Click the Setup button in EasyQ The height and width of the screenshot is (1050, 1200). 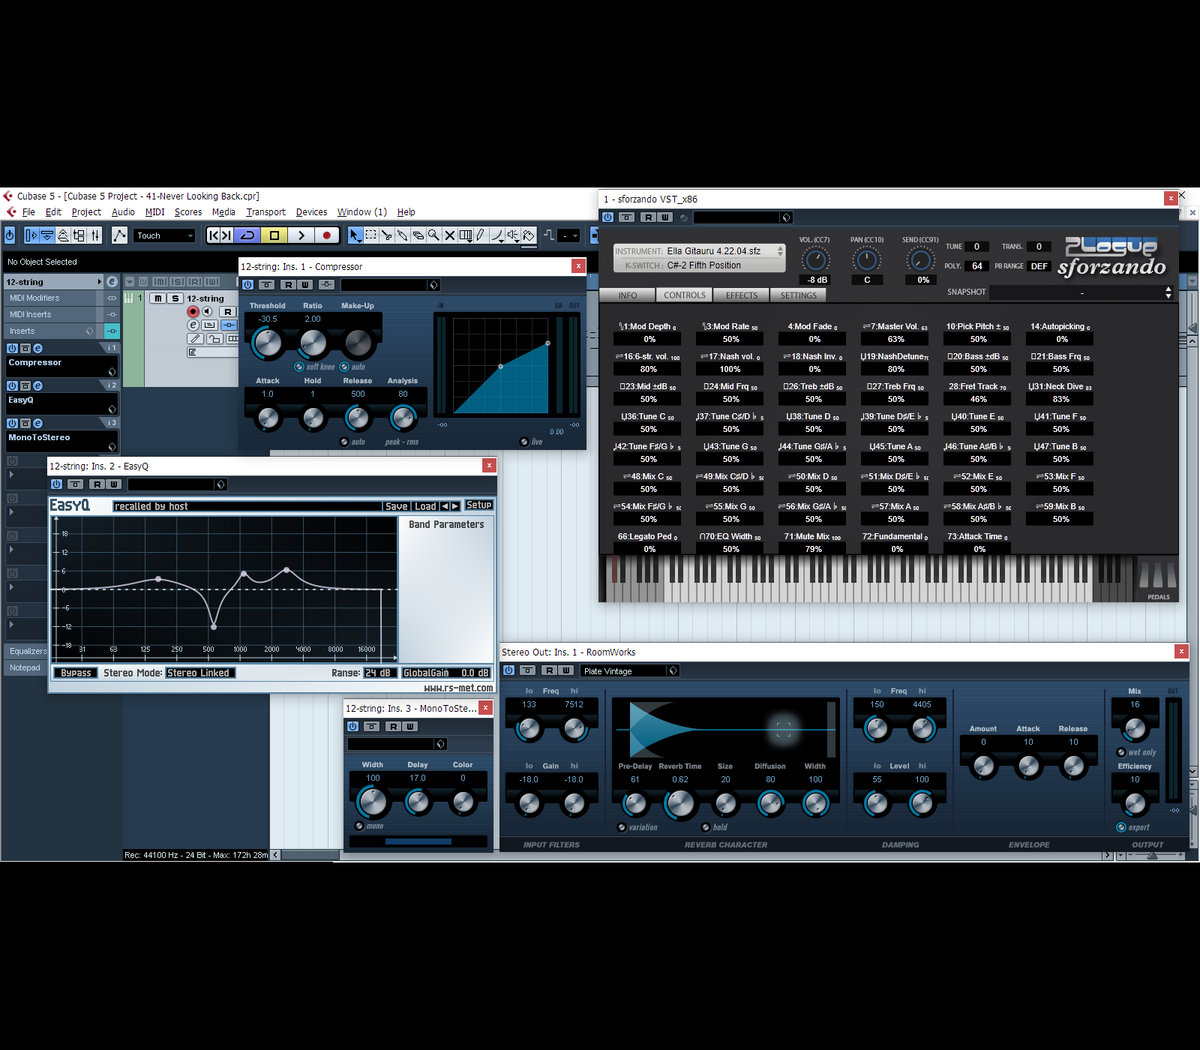tap(479, 506)
